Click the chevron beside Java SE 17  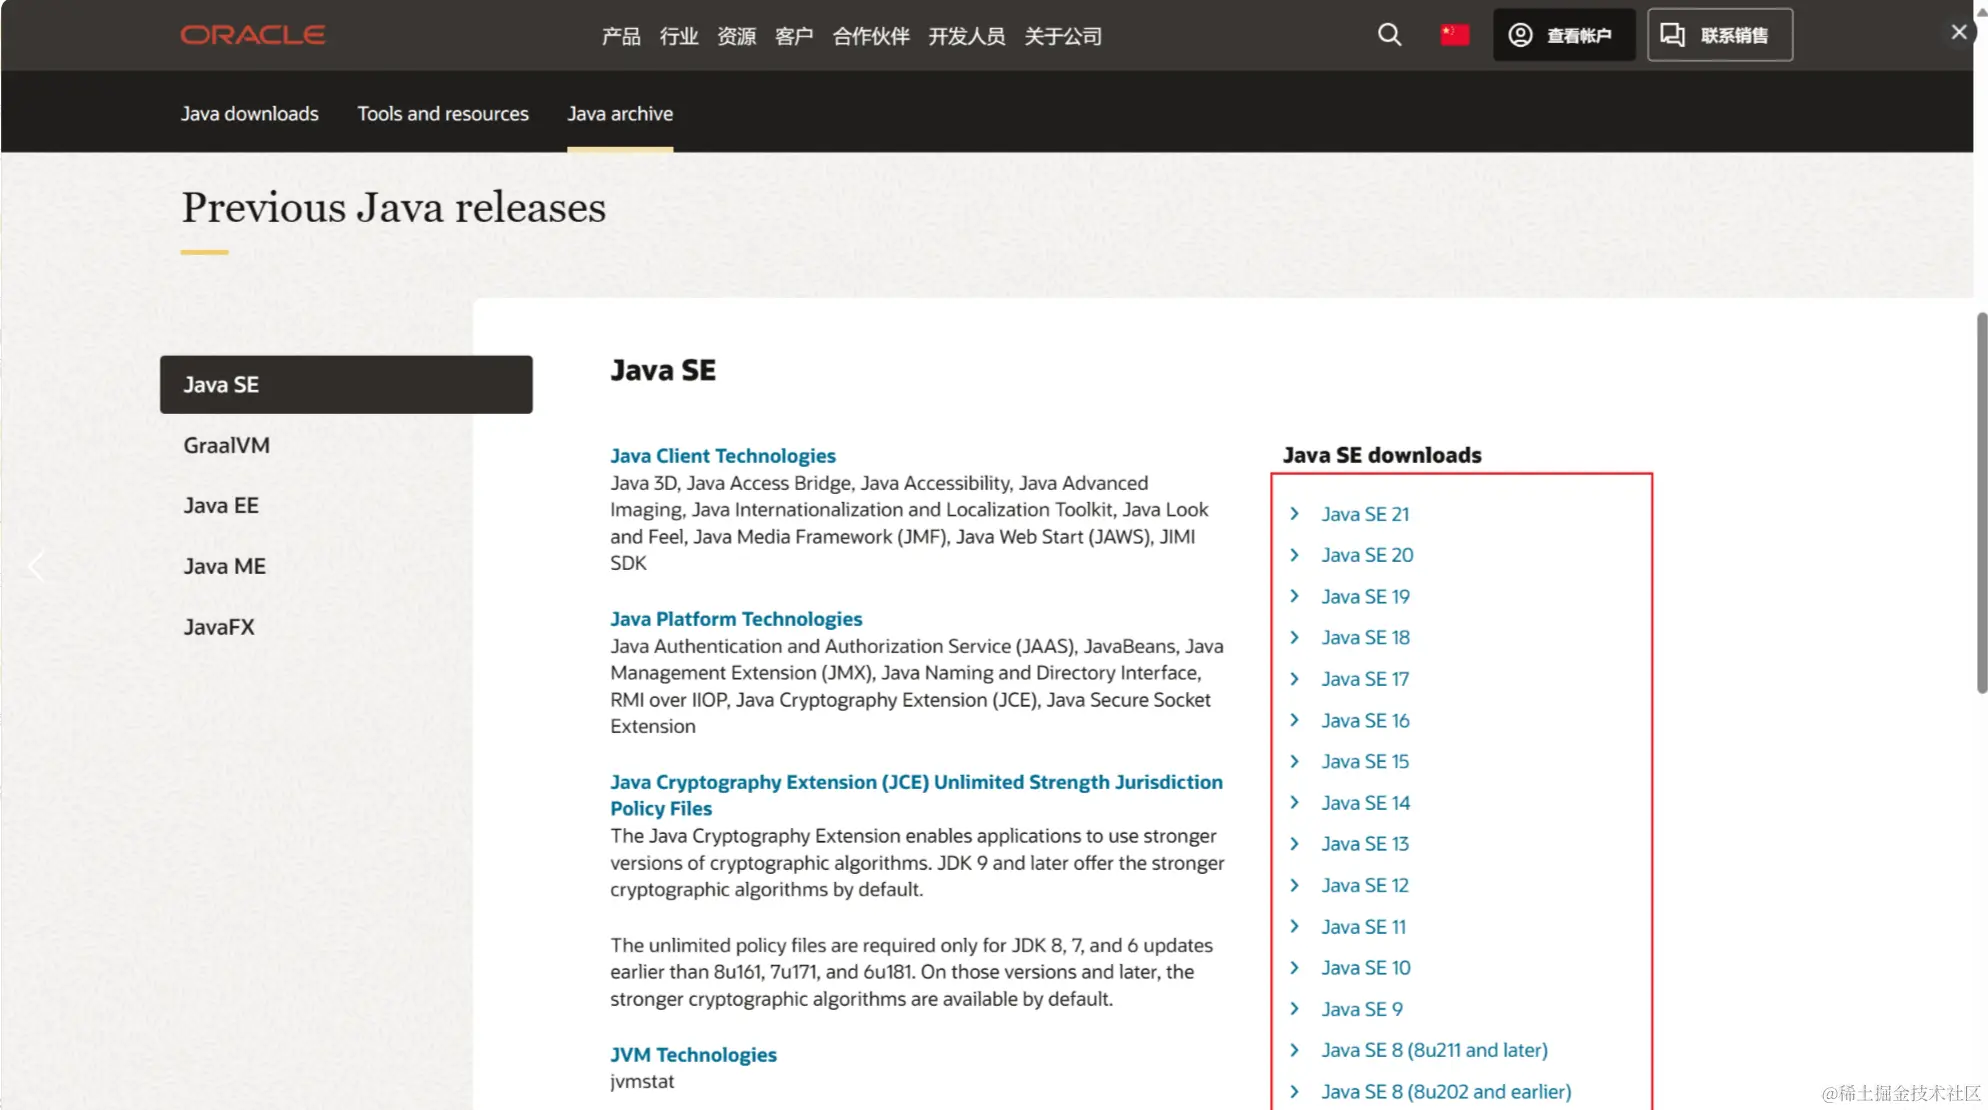click(1295, 679)
